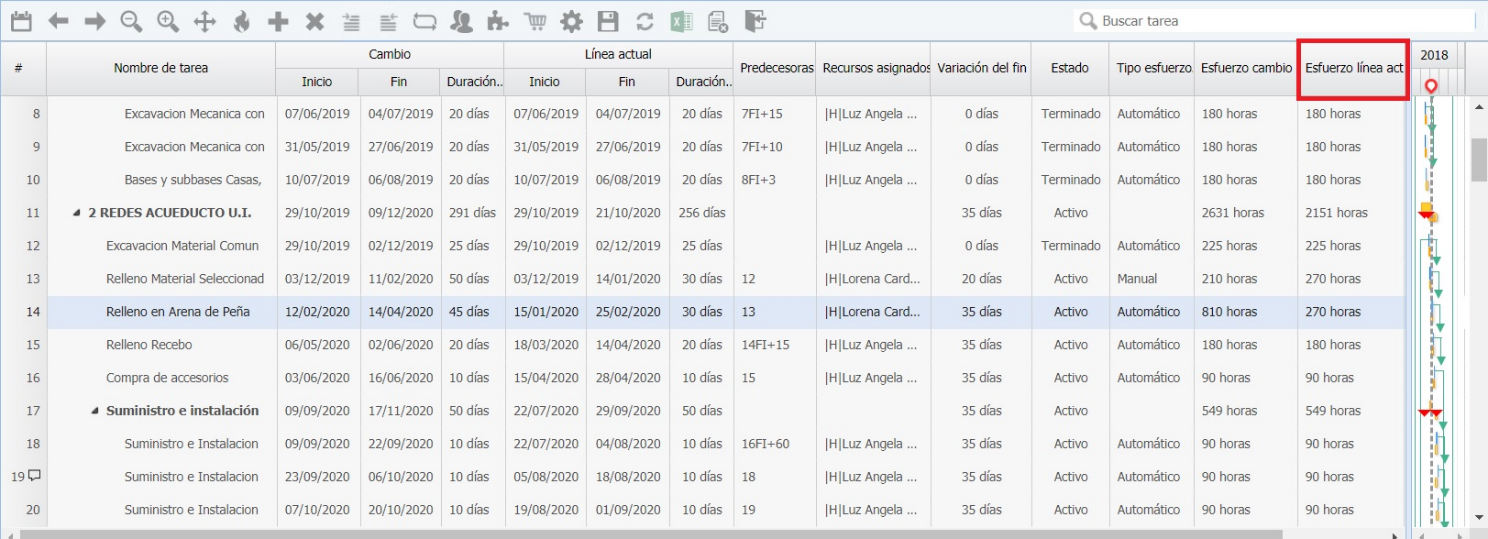Click the horizontal scrollbar of the grid

click(650, 534)
